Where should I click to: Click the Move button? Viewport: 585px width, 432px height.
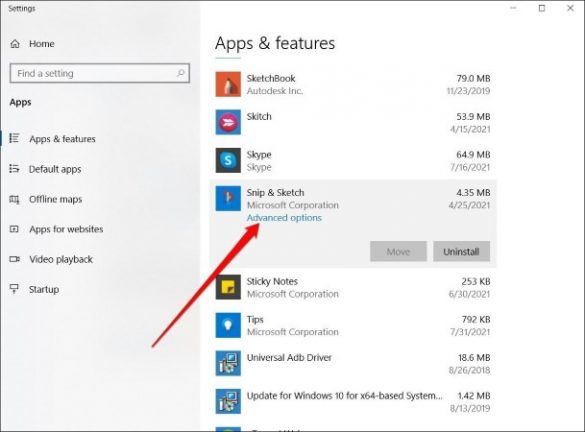(x=398, y=251)
